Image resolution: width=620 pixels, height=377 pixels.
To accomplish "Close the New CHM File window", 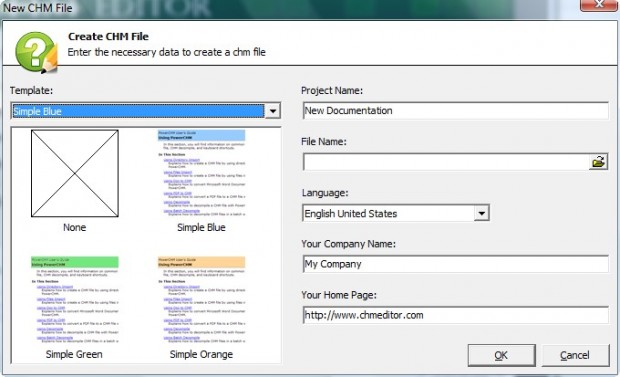I will click(x=599, y=5).
